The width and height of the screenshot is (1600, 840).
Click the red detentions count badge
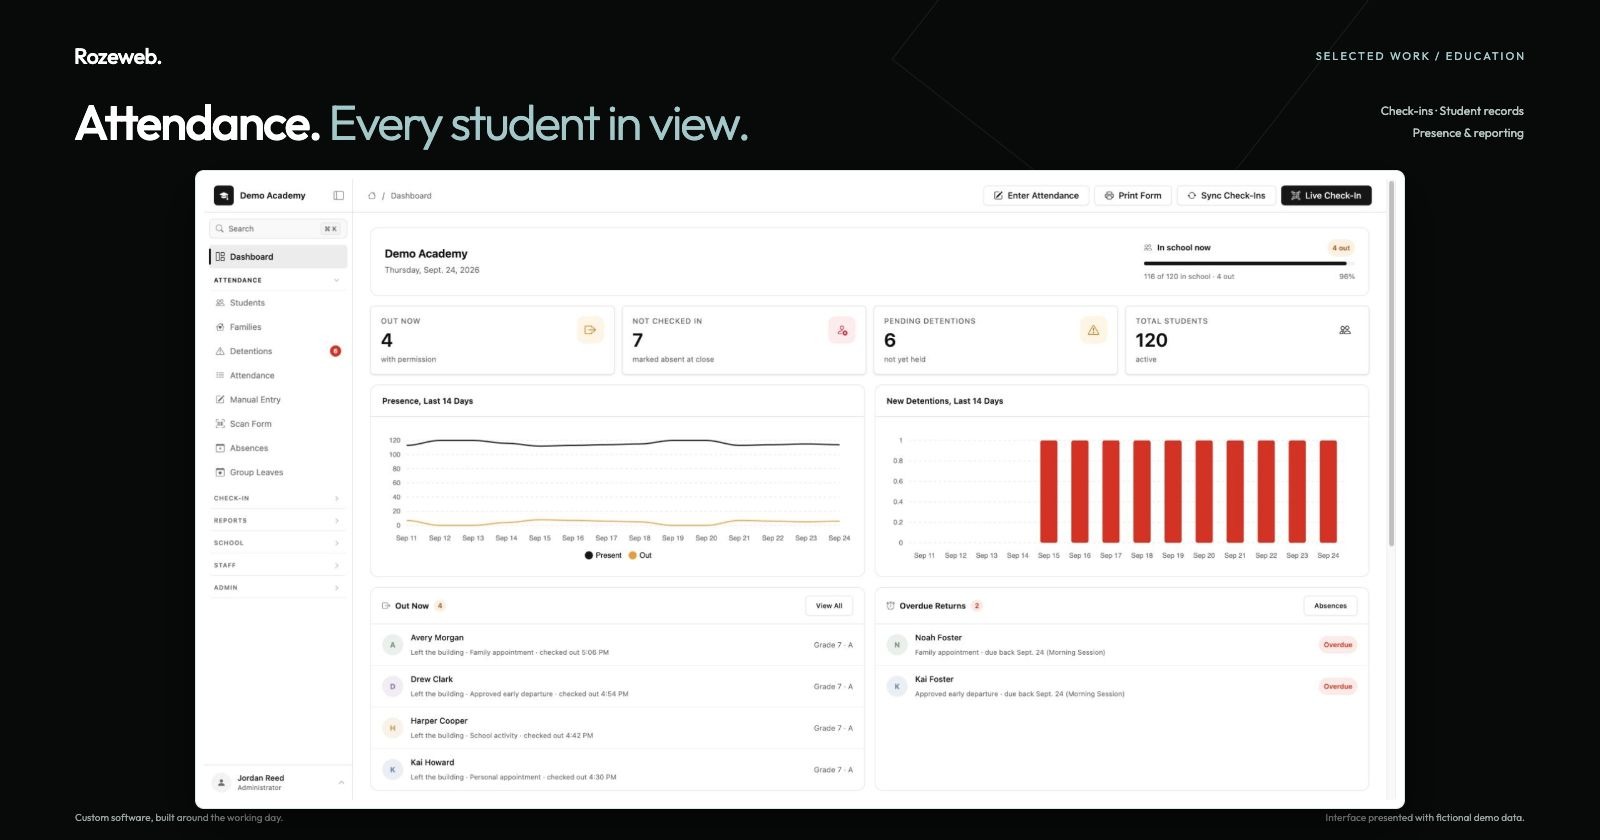click(x=335, y=351)
